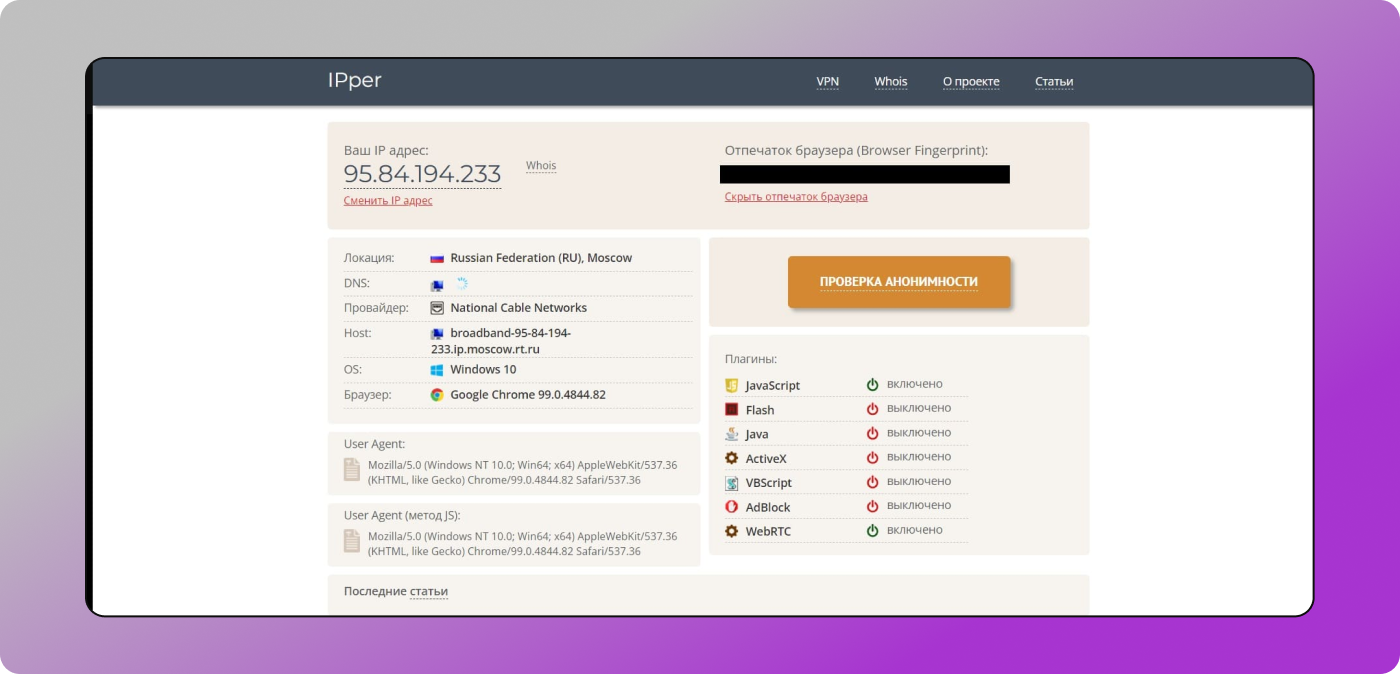Click the IPper site logo
The height and width of the screenshot is (674, 1400).
click(x=354, y=81)
